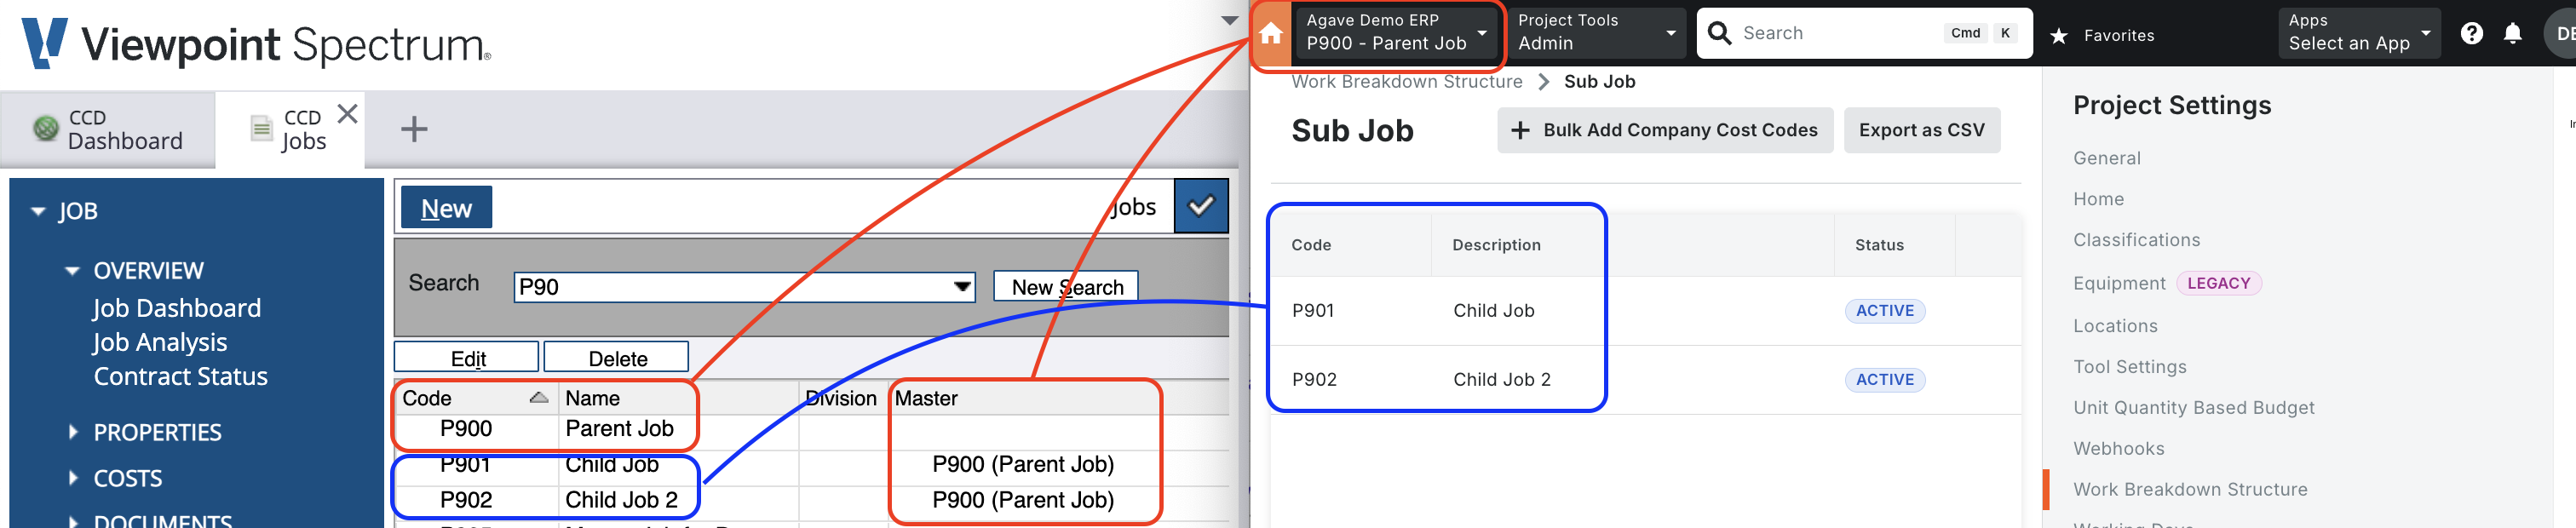The height and width of the screenshot is (528, 2576).
Task: Open the Agave Demo ERP project dropdown
Action: (1396, 33)
